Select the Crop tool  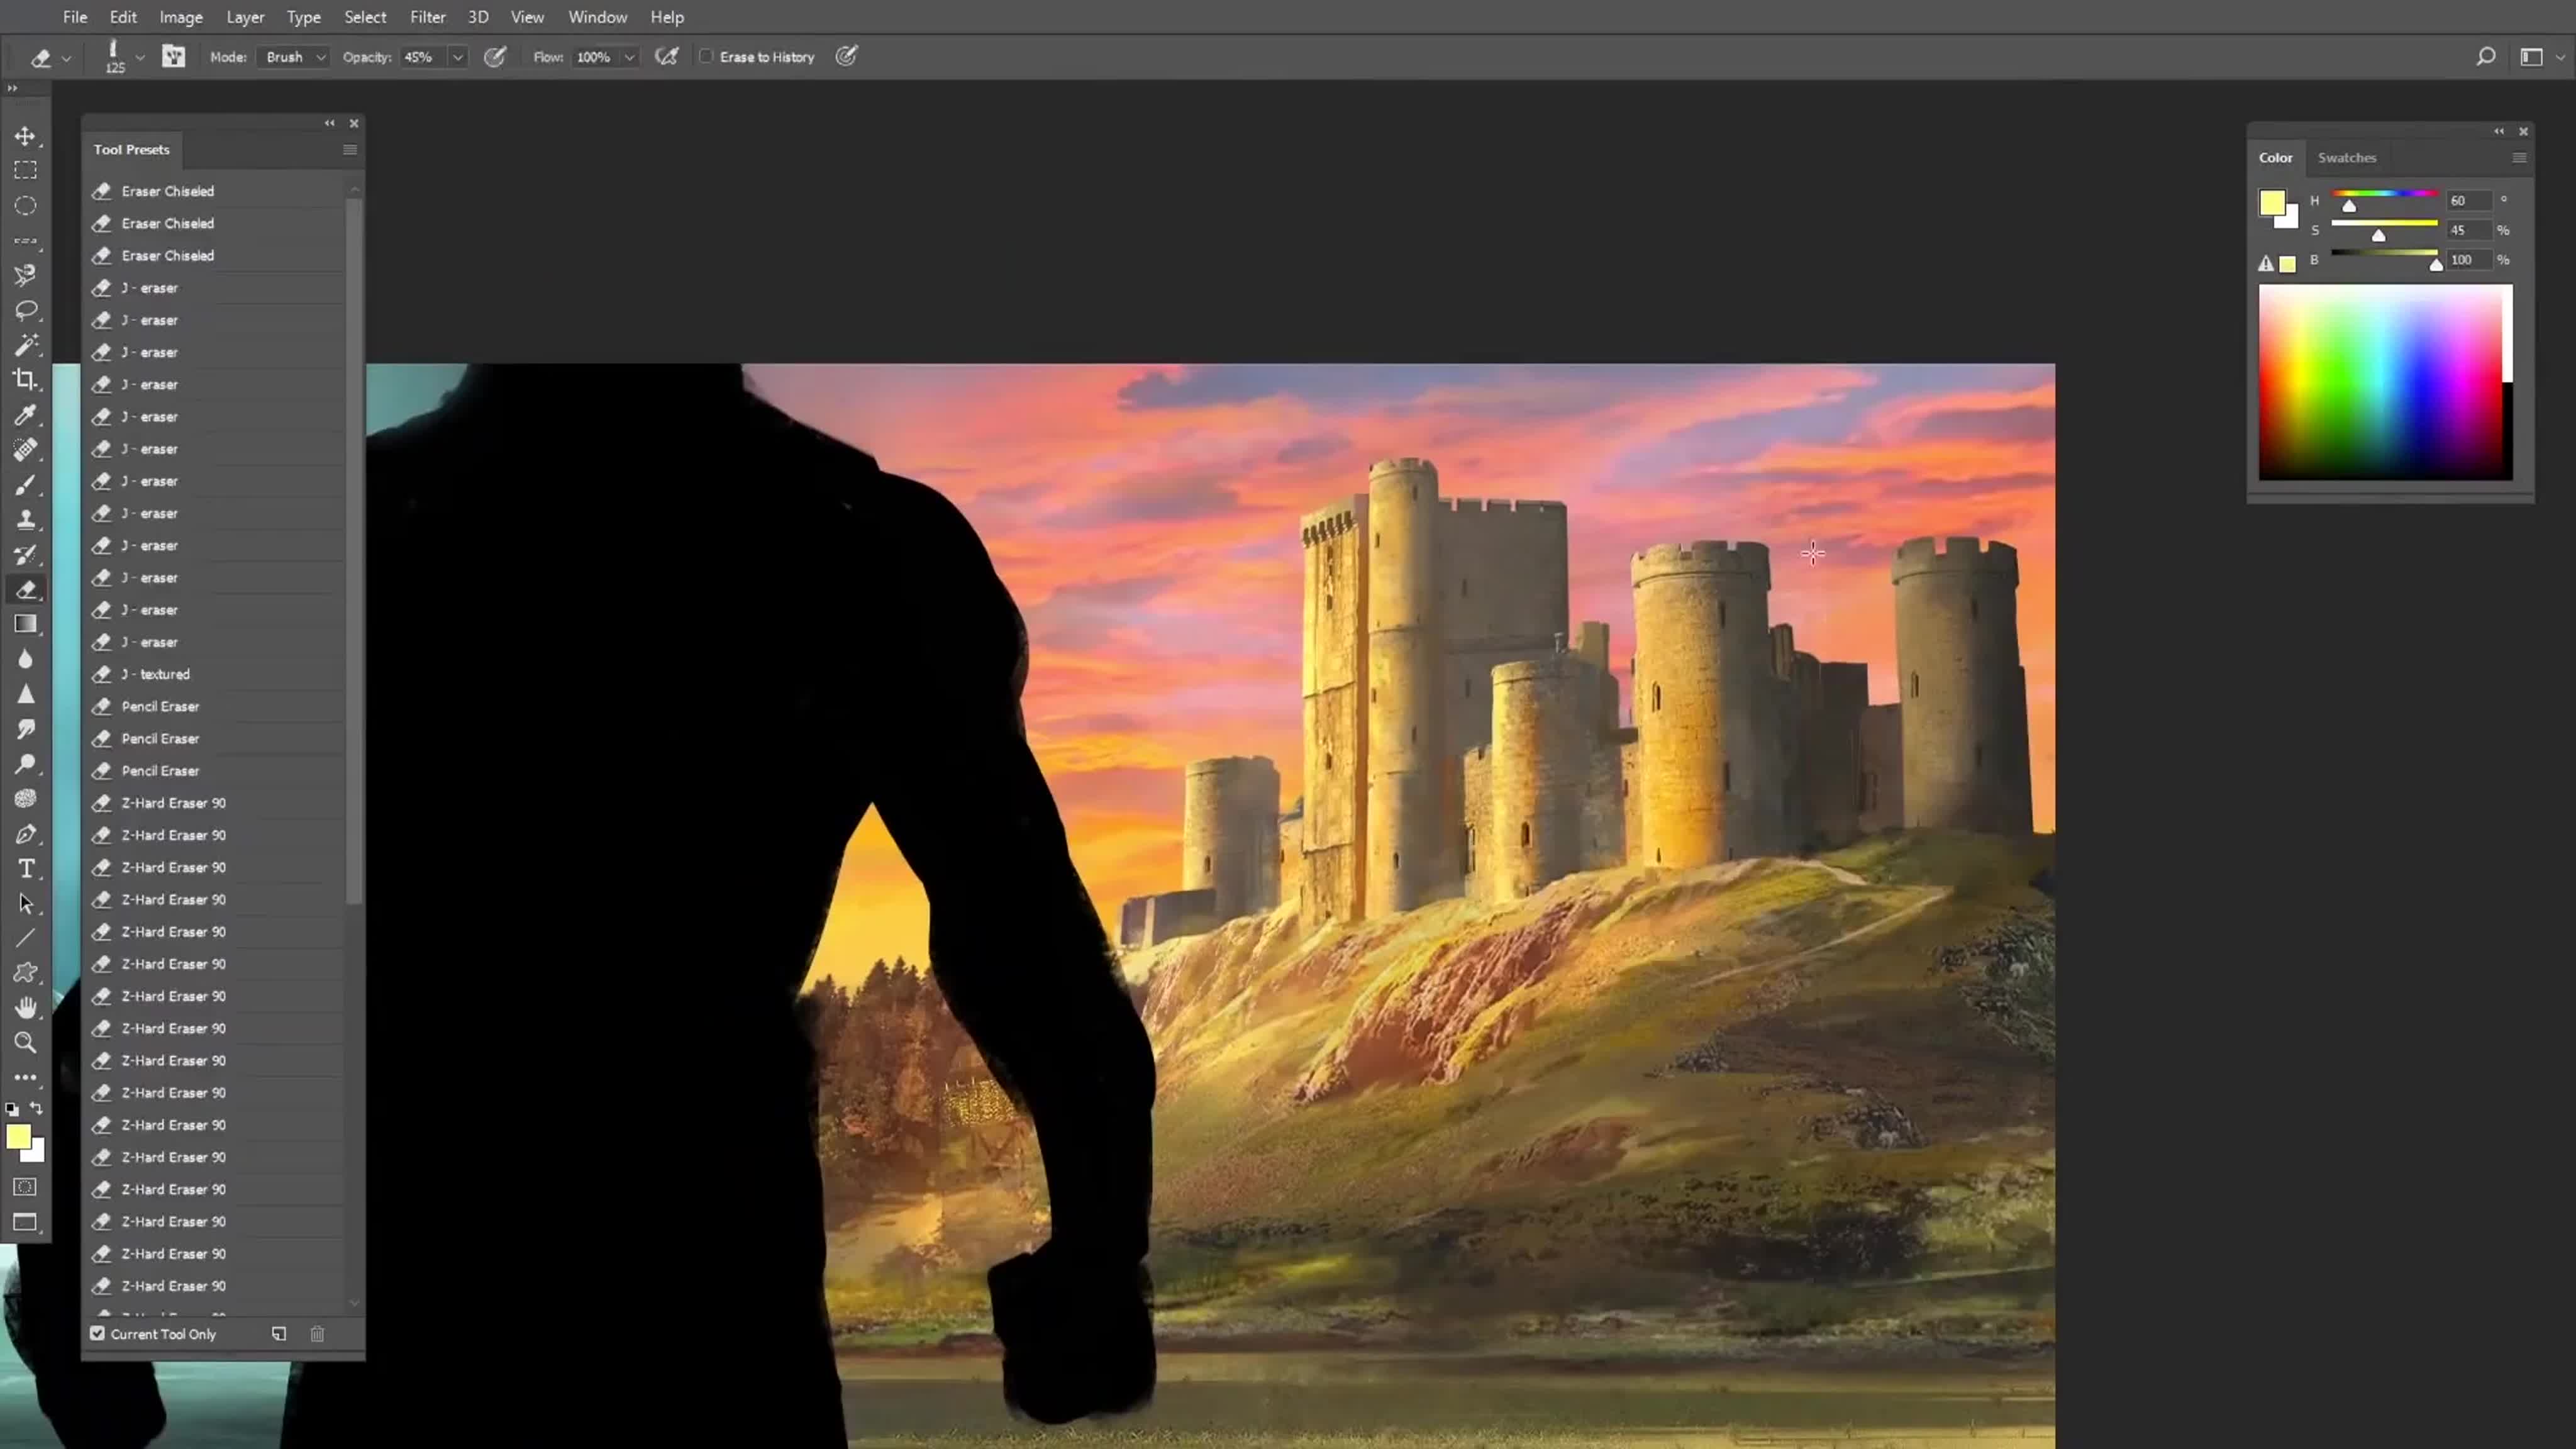coord(25,379)
